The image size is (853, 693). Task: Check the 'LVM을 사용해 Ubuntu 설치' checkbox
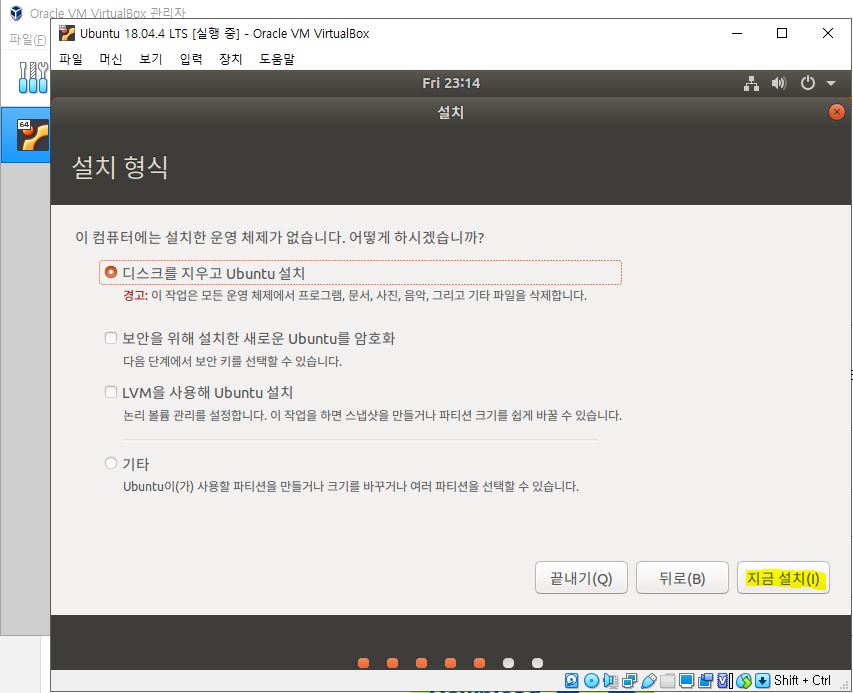point(110,392)
